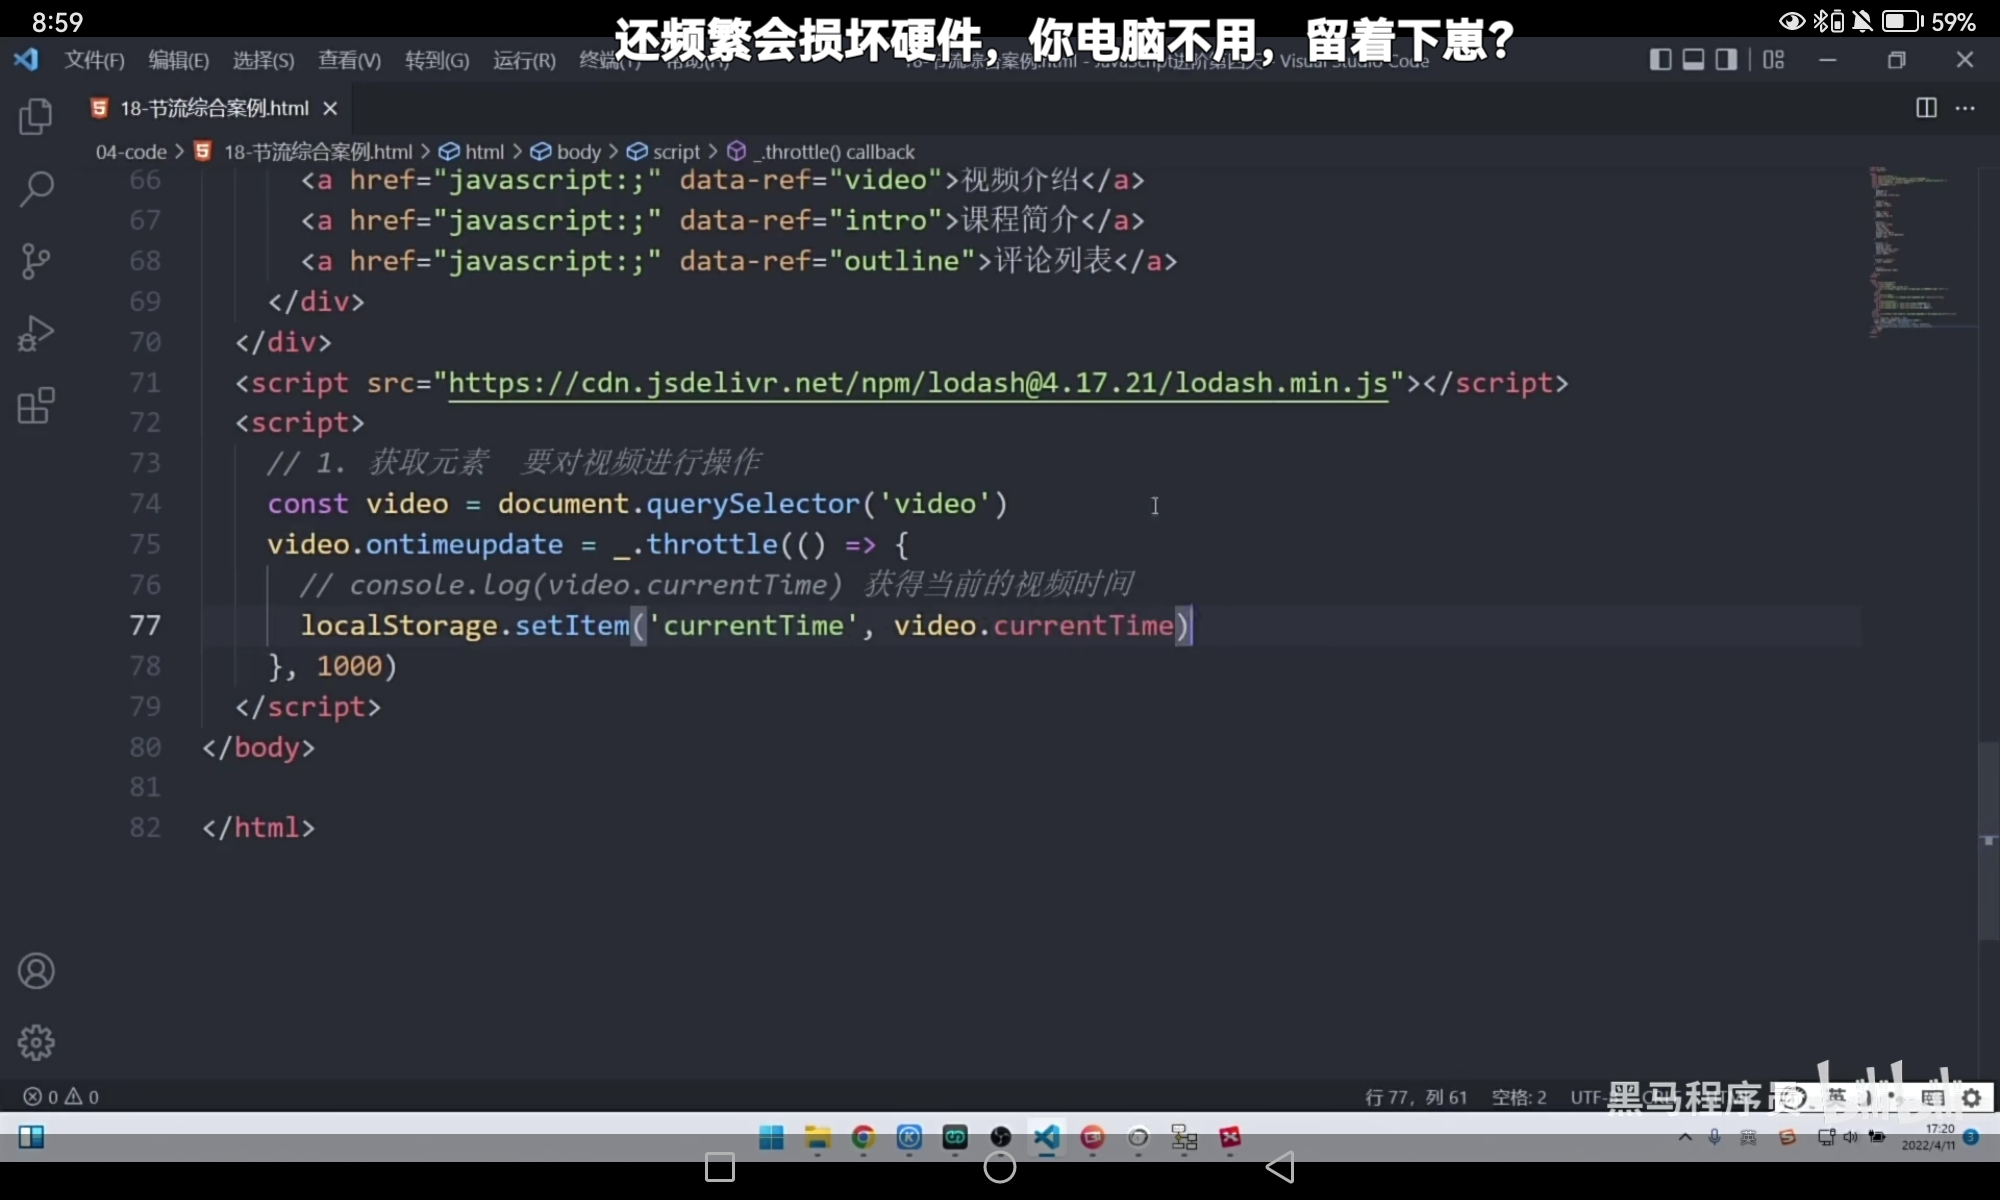Open the 文件(F) menu
The image size is (2000, 1200).
click(94, 60)
